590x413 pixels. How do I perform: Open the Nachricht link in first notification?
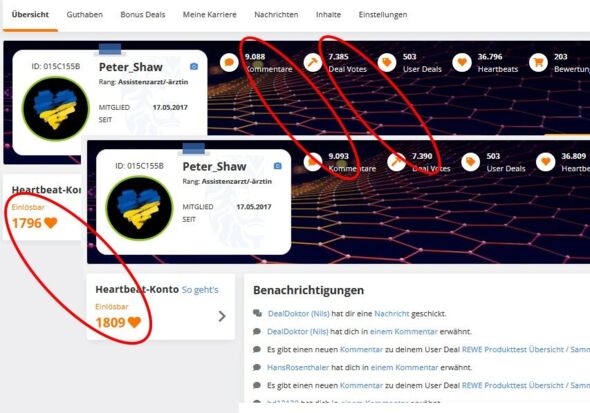coord(391,314)
